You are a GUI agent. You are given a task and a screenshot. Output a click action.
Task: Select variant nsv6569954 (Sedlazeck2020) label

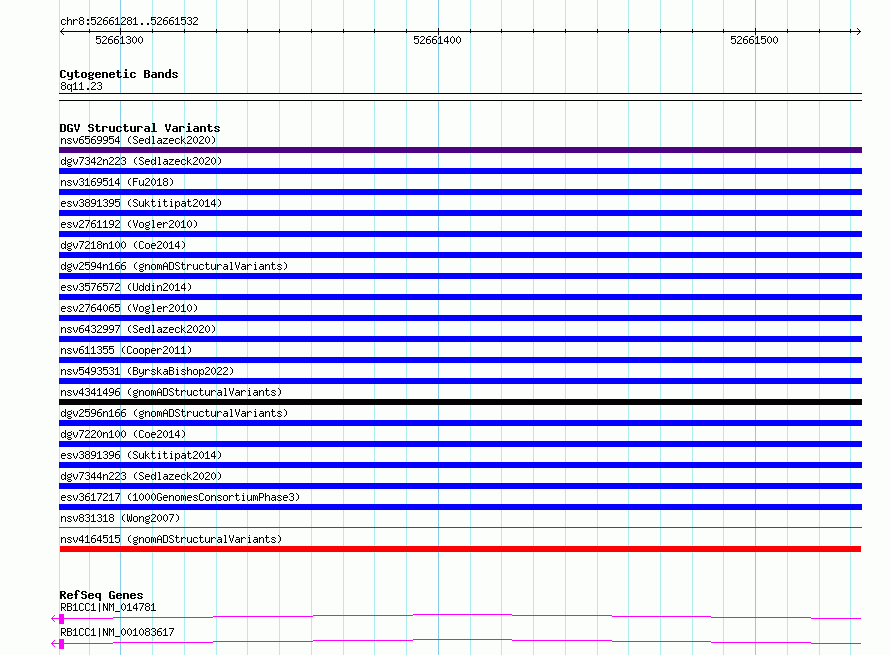click(x=138, y=140)
